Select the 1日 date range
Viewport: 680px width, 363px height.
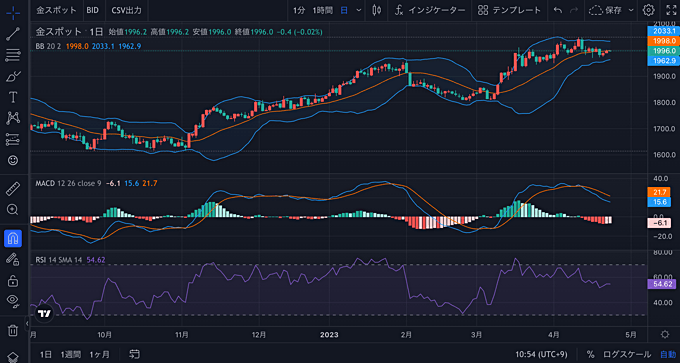pyautogui.click(x=46, y=354)
